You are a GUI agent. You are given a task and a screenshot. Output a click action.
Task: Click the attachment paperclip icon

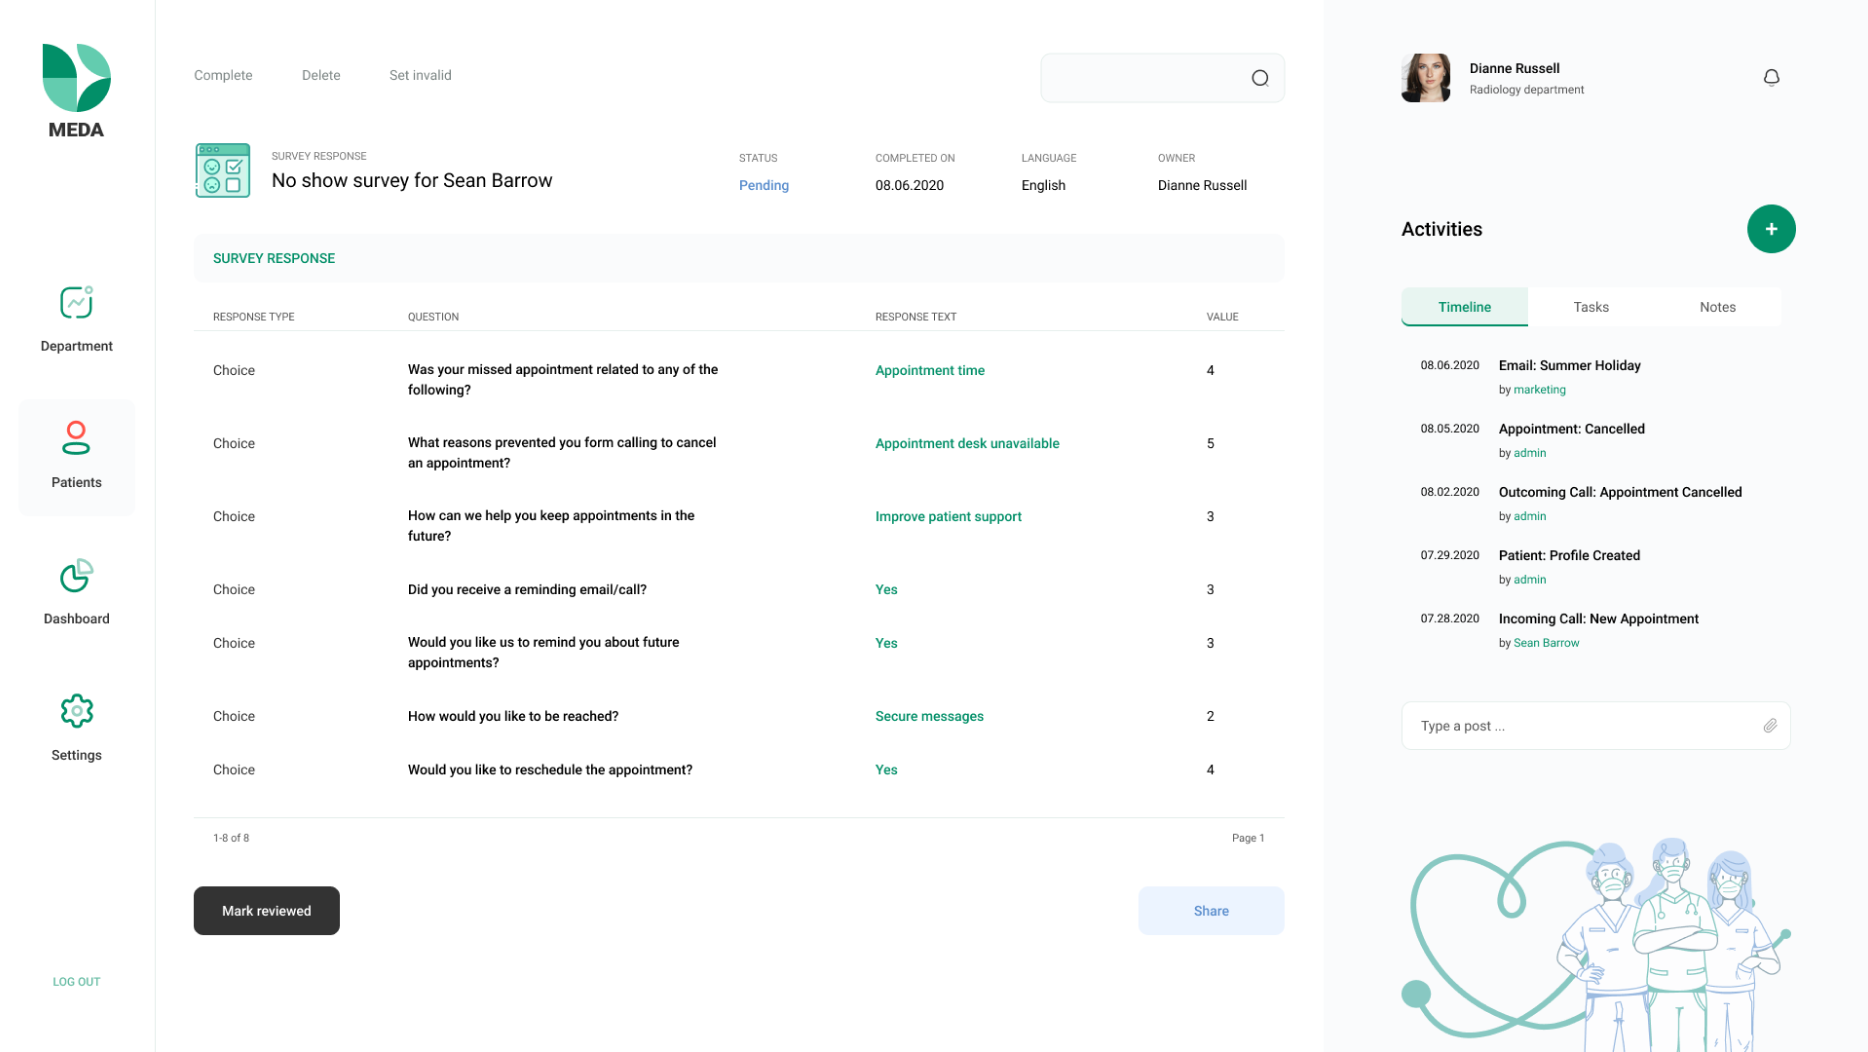point(1770,726)
